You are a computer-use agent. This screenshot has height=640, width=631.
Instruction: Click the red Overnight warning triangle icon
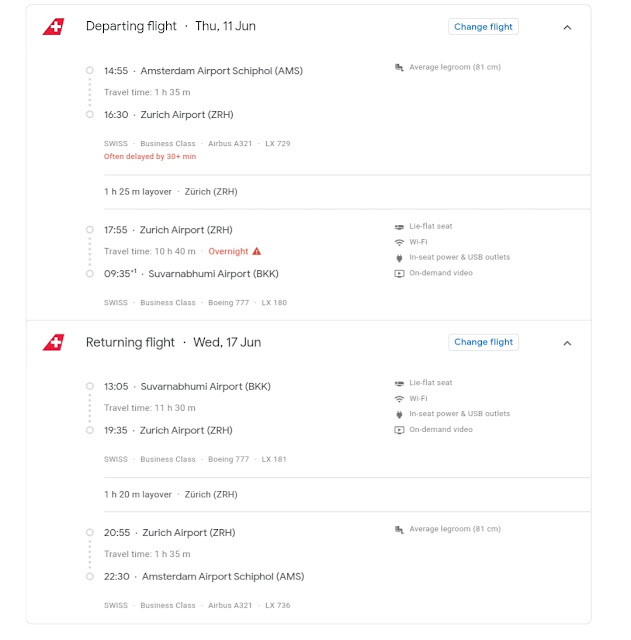257,251
